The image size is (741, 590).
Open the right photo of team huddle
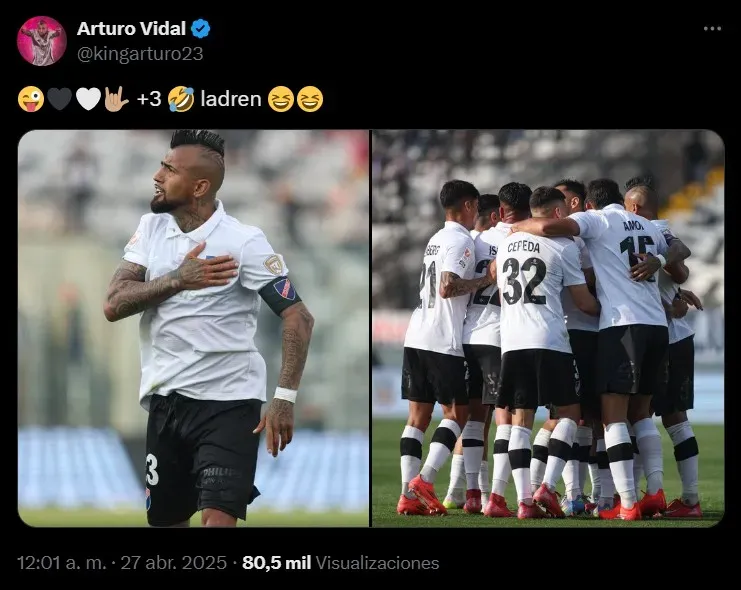coord(548,328)
